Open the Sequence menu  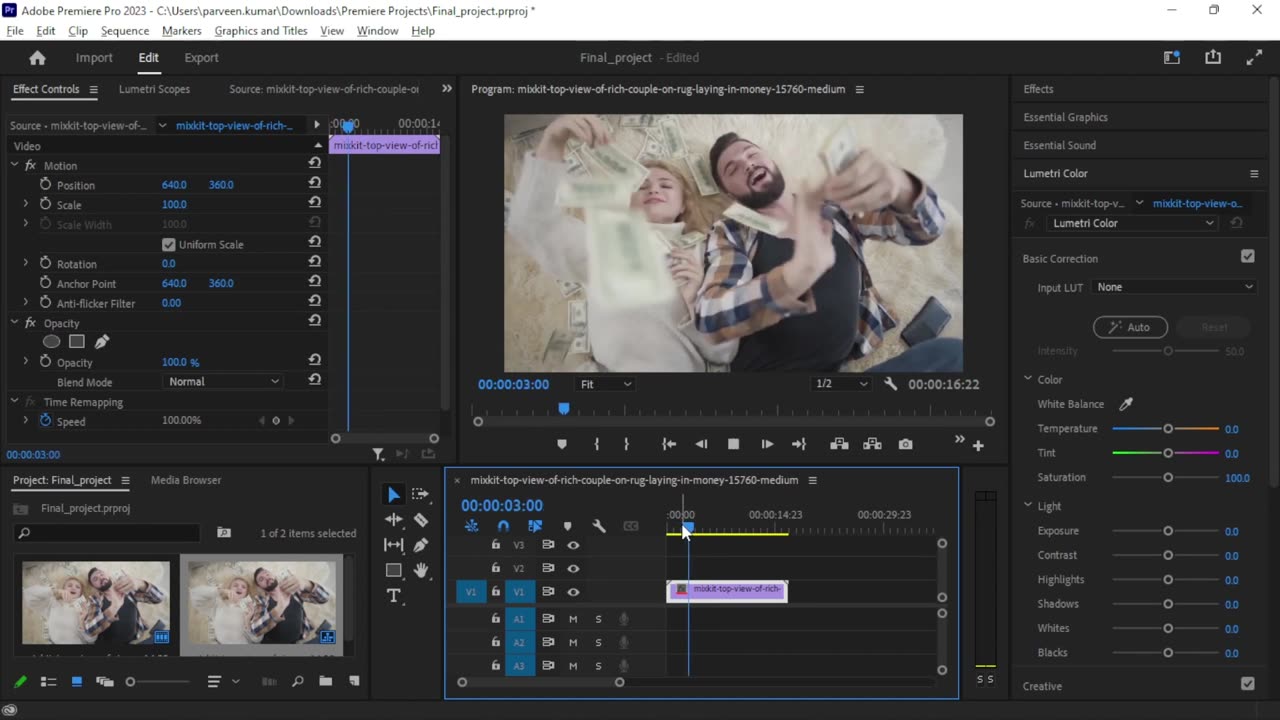point(125,31)
